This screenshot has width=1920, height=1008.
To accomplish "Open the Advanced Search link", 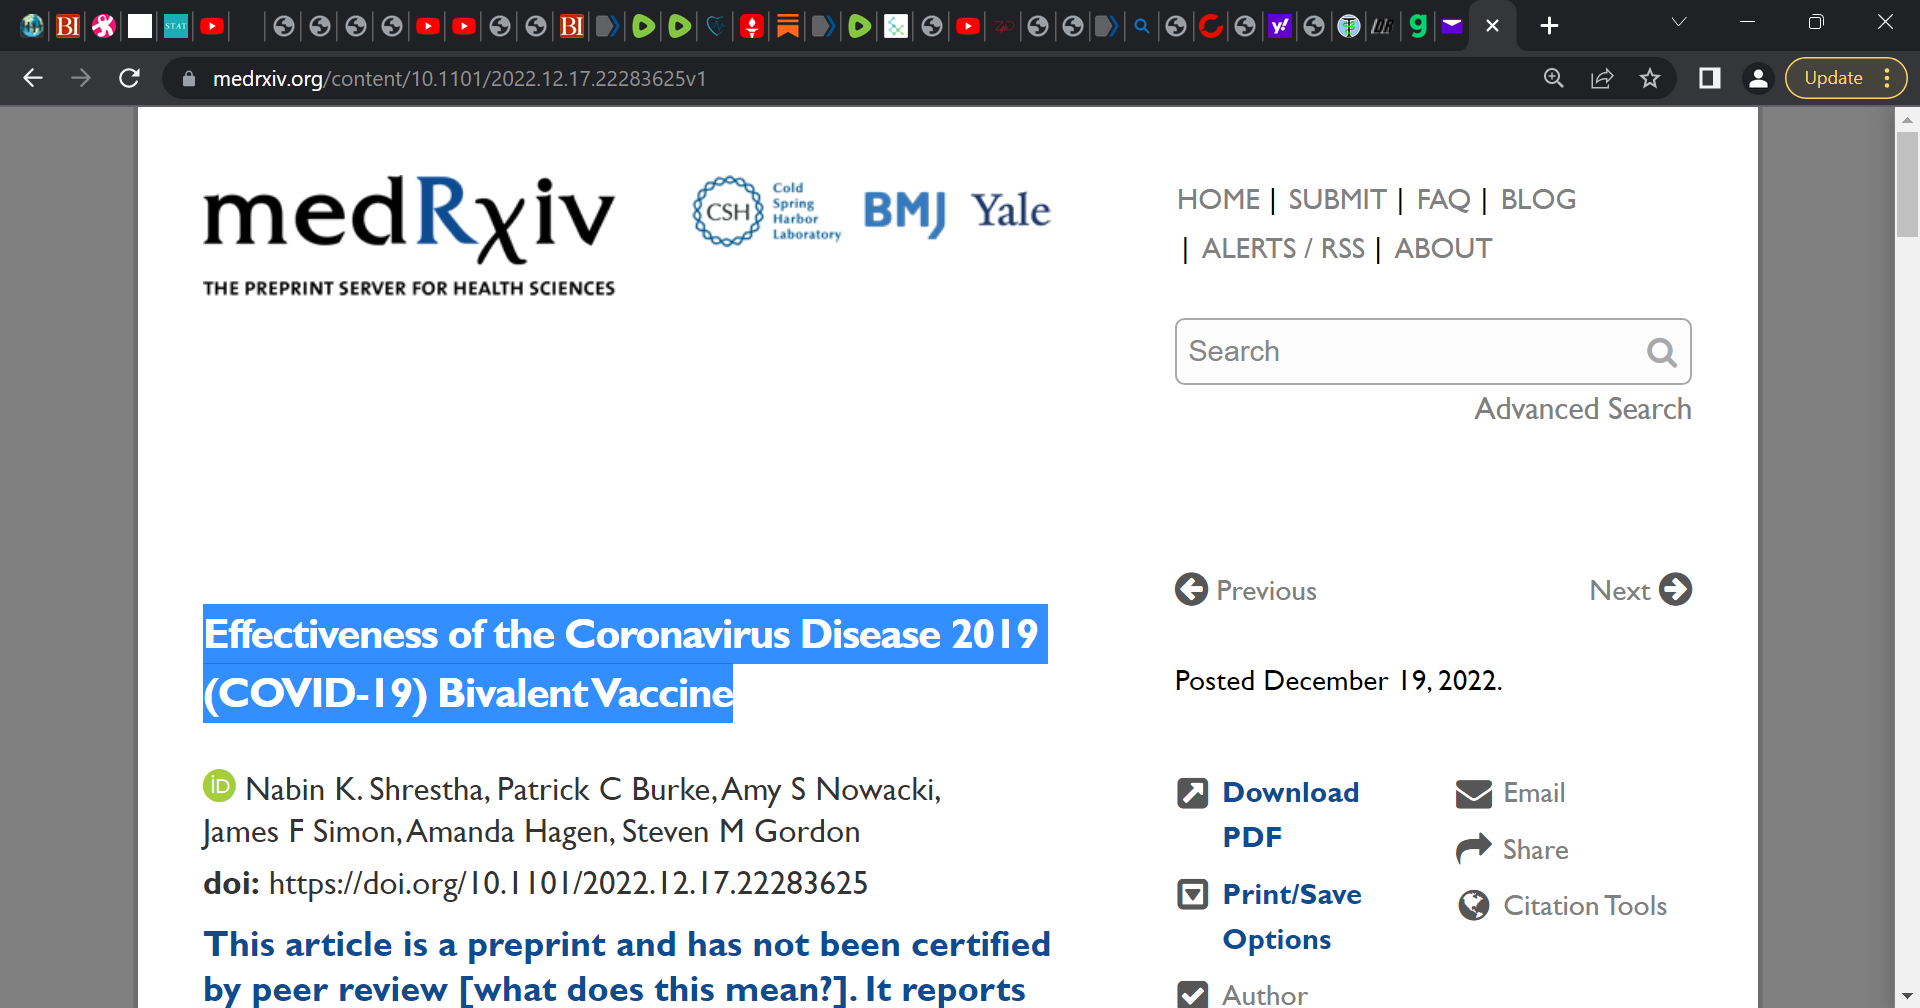I will pos(1583,409).
